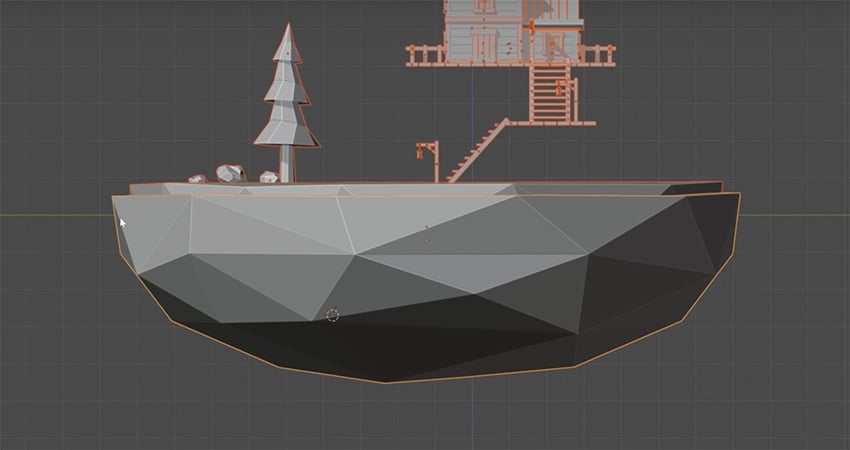Select the pine tree object
Screen dimensions: 850x450
pos(287,103)
